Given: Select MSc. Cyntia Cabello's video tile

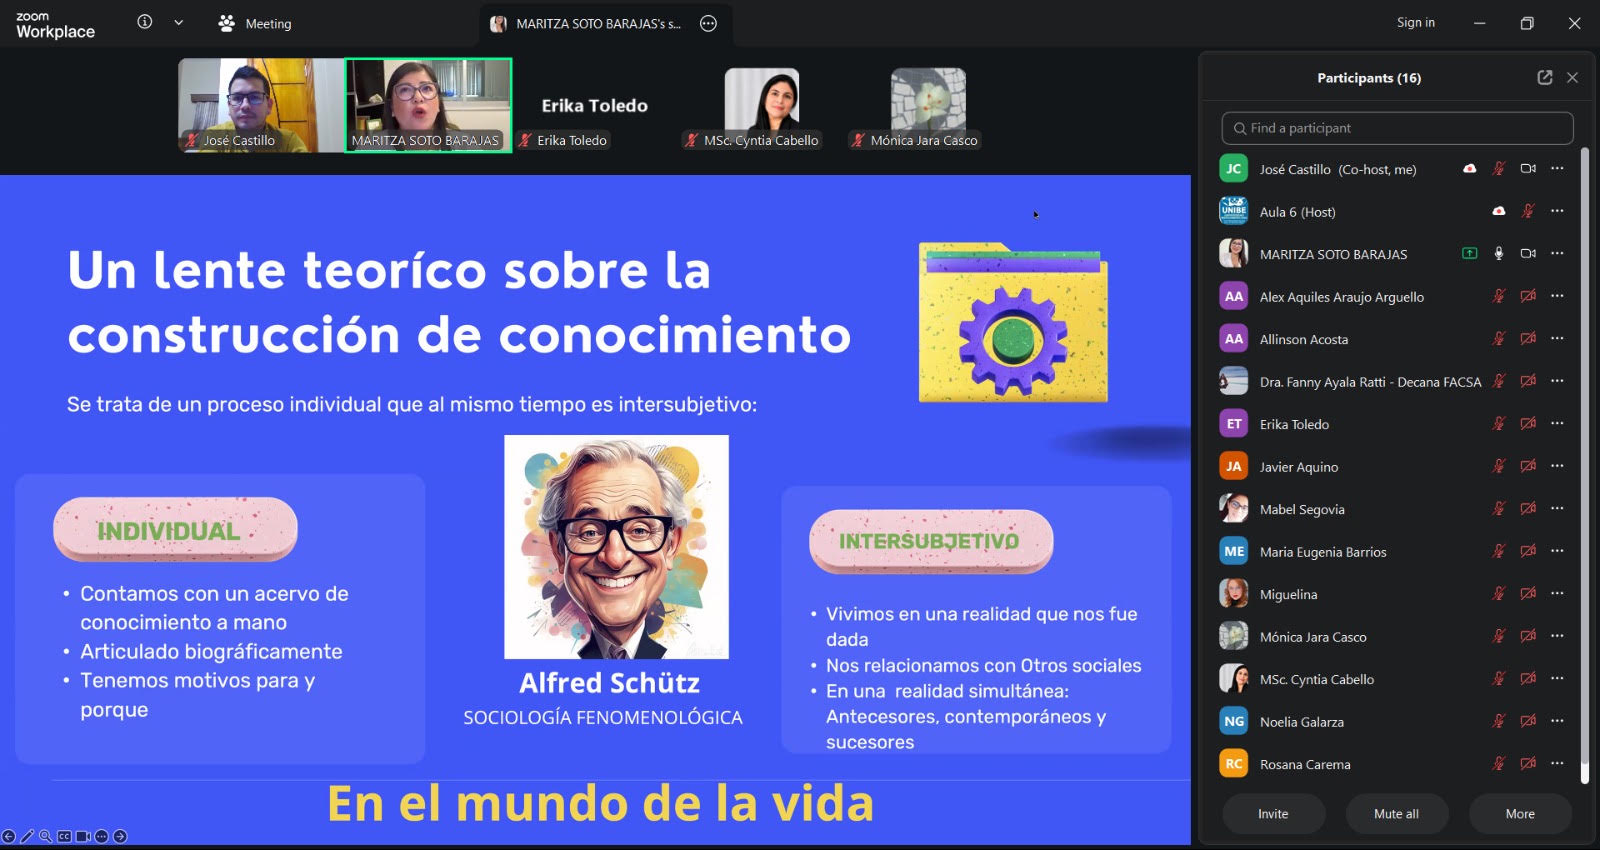Looking at the screenshot, I should click(x=761, y=105).
